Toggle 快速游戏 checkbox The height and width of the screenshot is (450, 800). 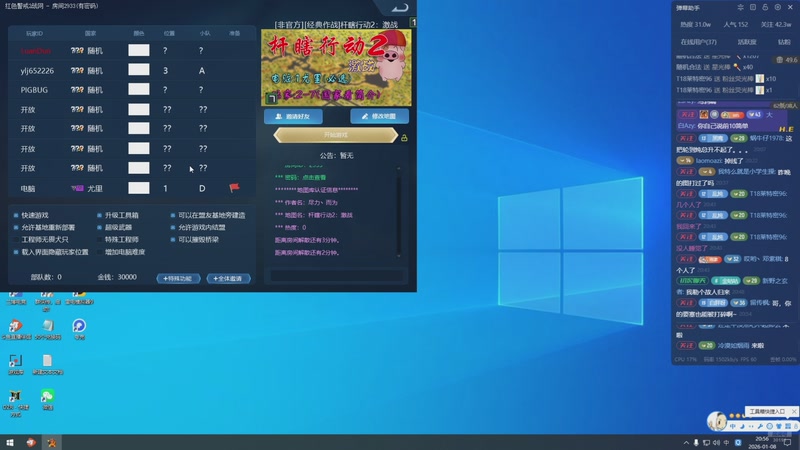16,215
